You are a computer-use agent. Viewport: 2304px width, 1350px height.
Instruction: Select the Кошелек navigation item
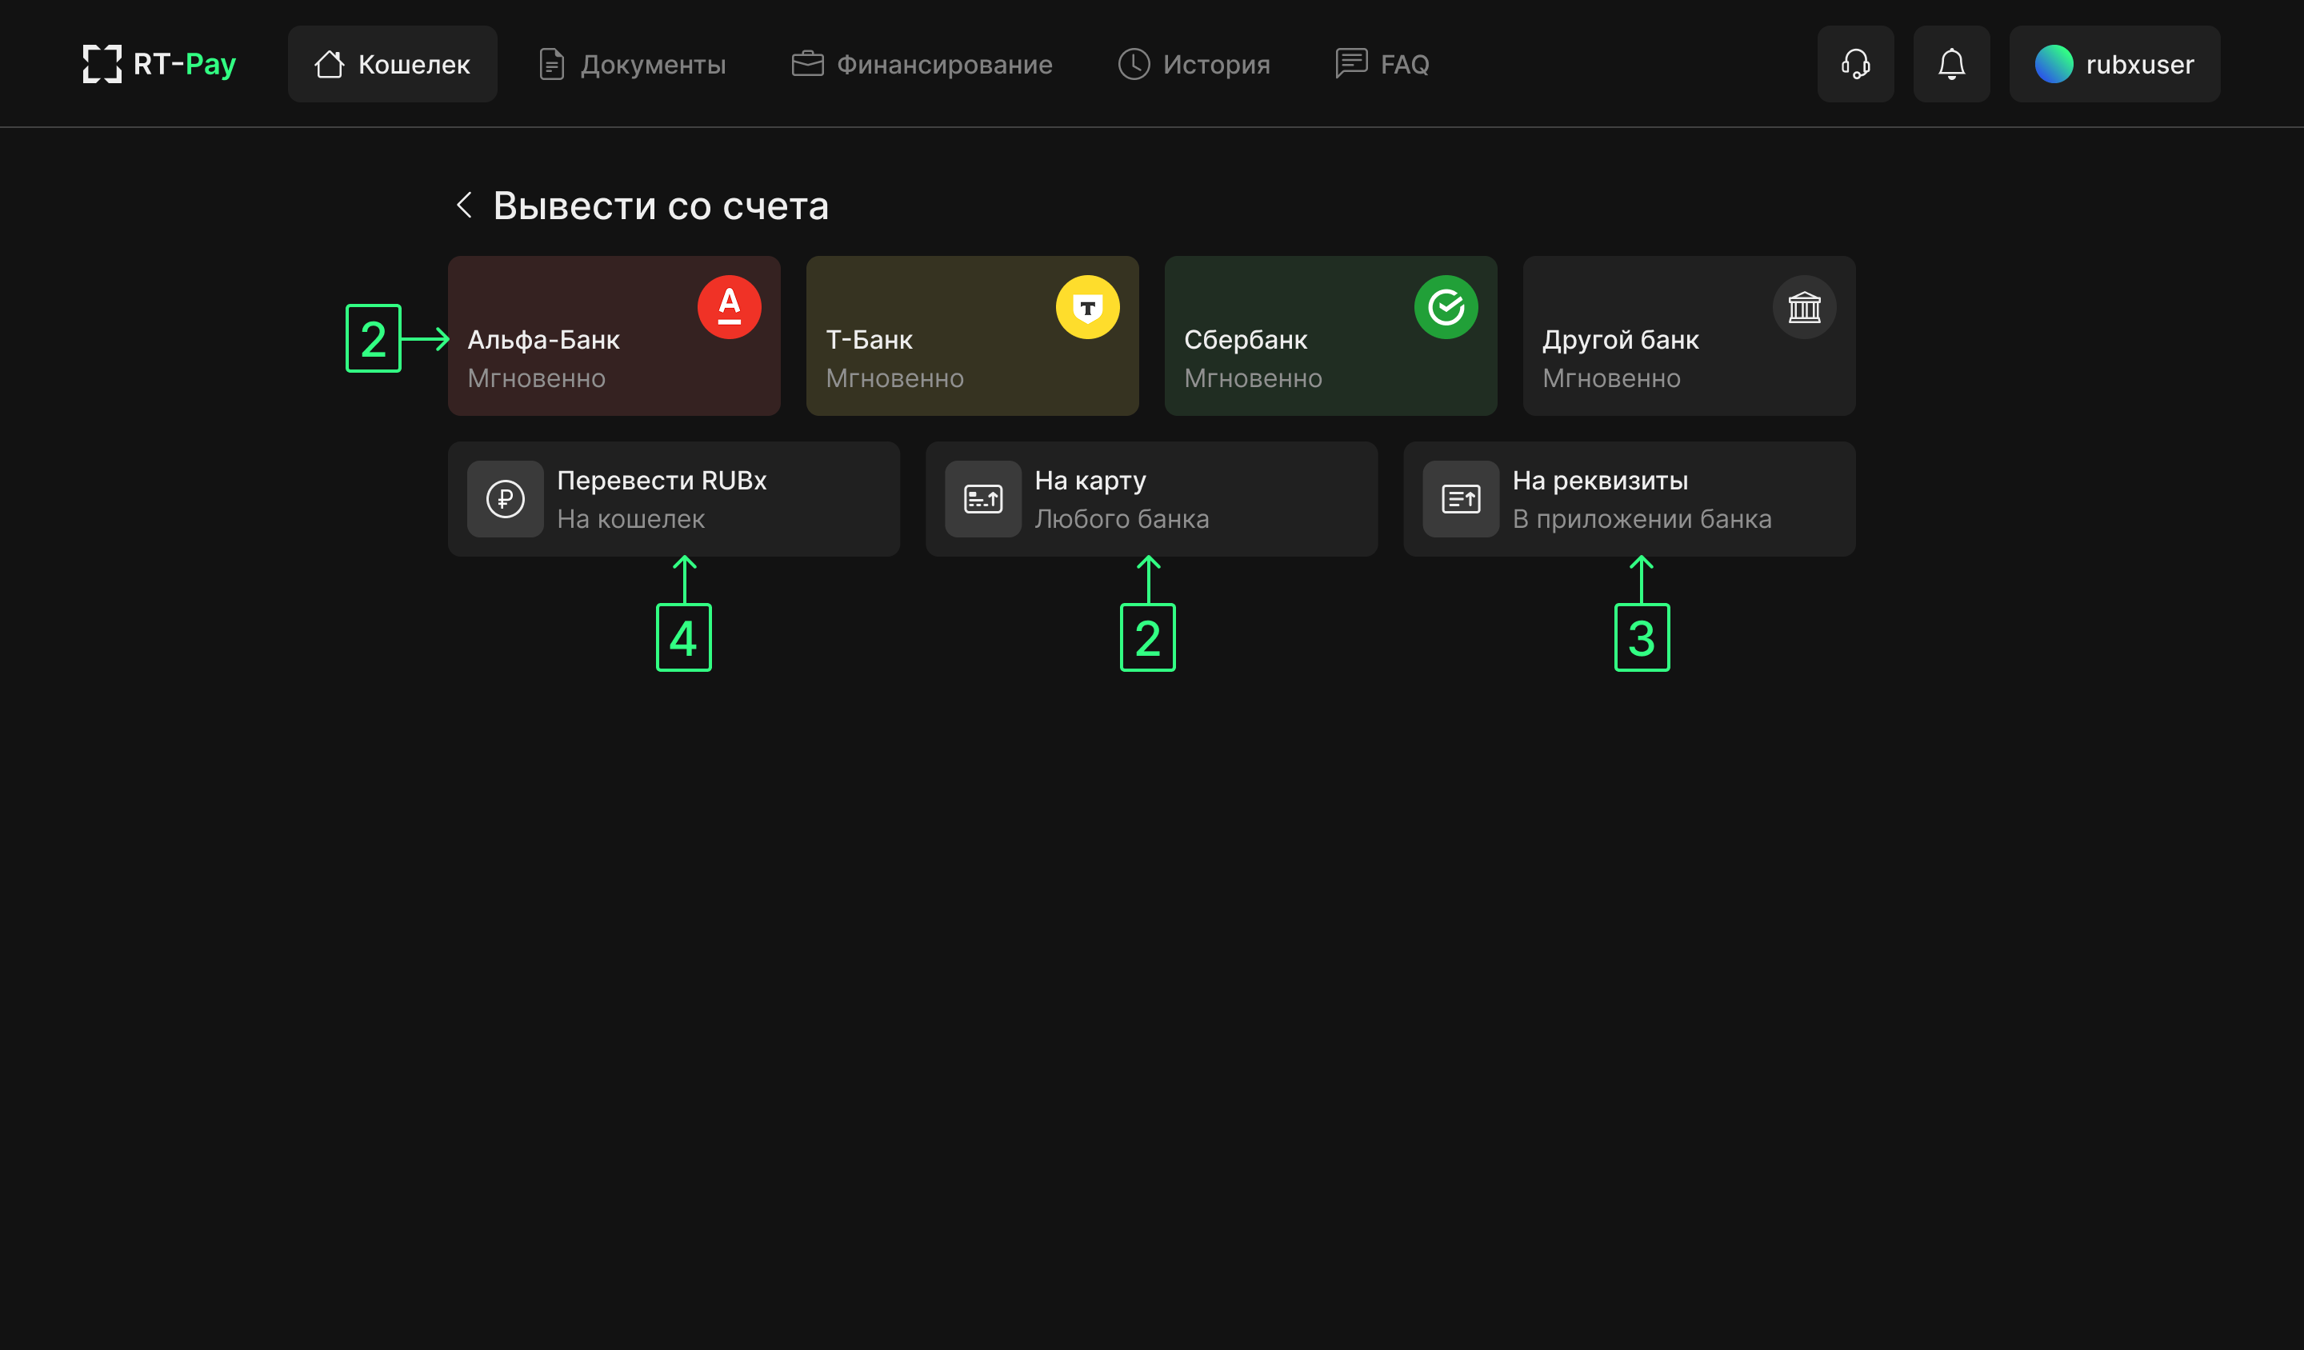392,64
